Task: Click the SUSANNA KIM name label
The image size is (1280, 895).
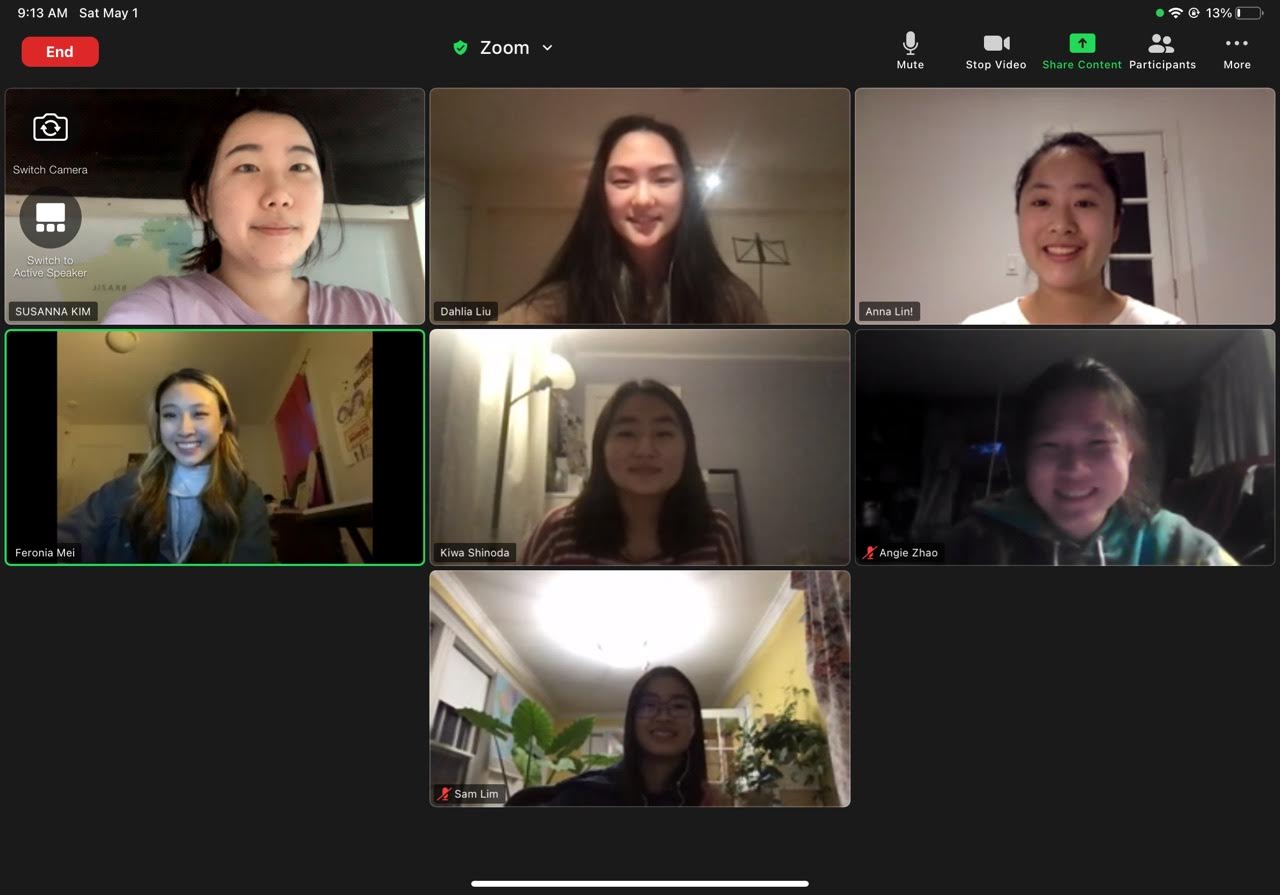Action: [x=53, y=312]
